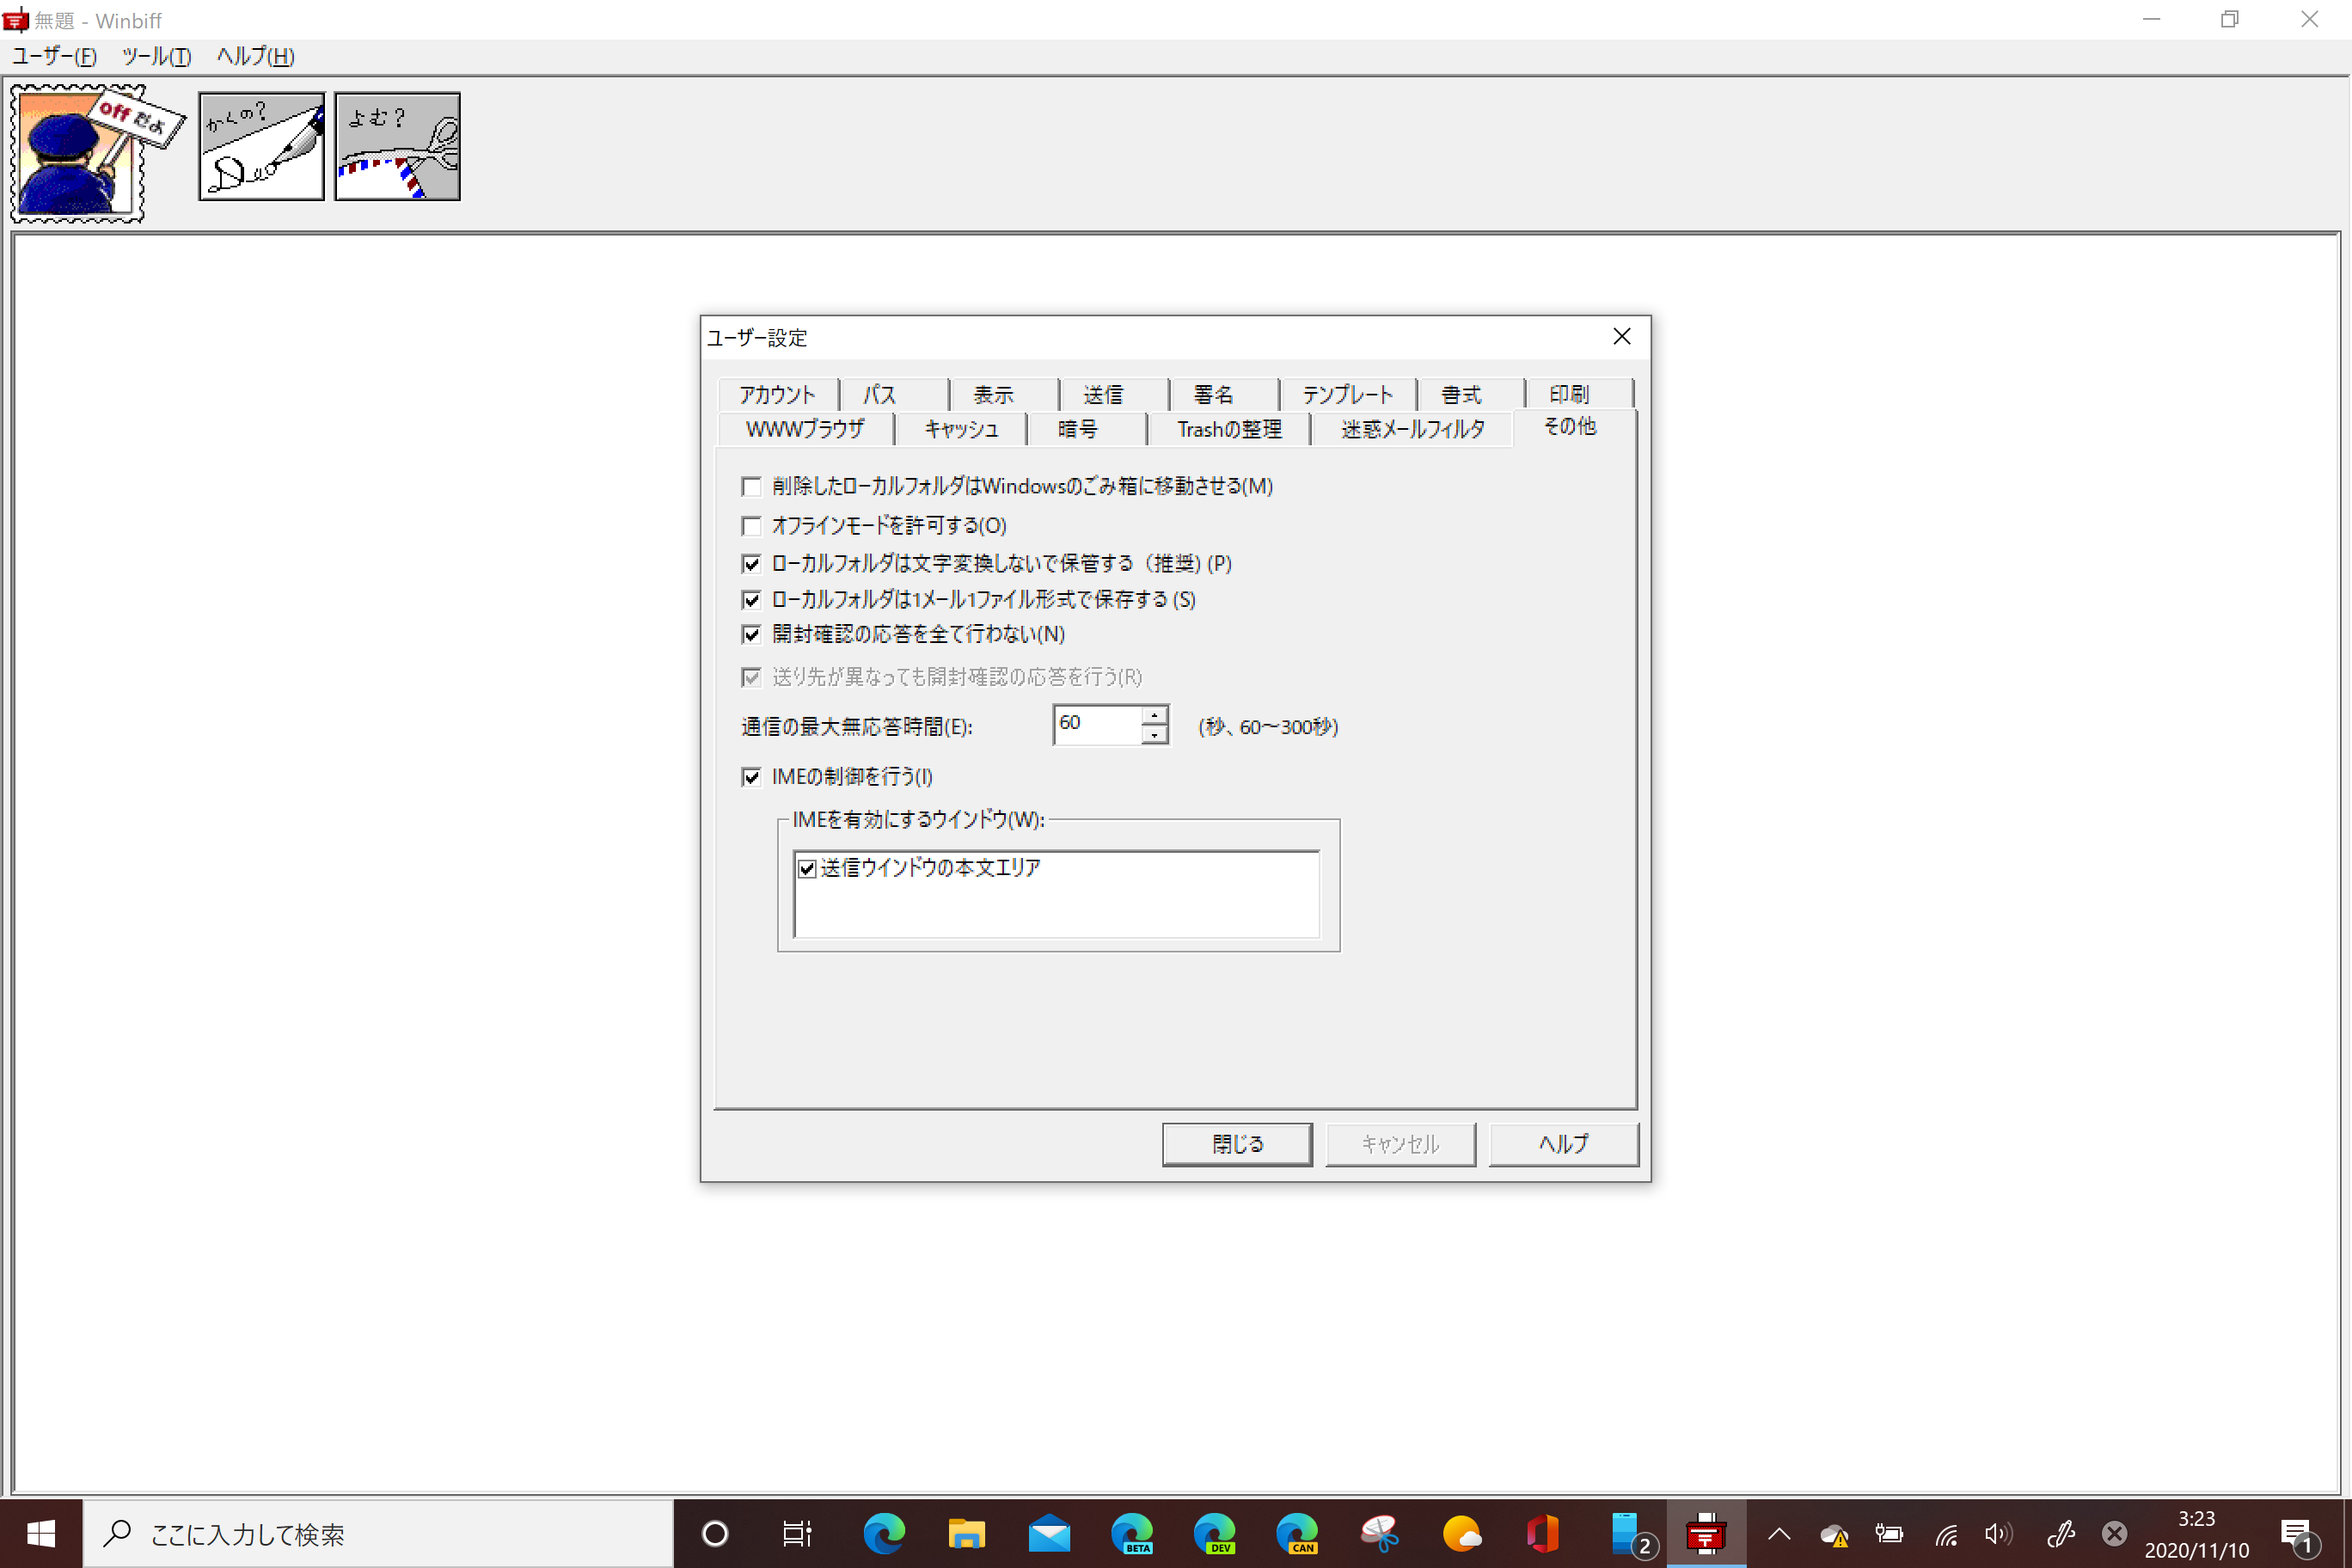Image resolution: width=2352 pixels, height=1568 pixels.
Task: Click the pen workspace tray icon
Action: coord(2061,1534)
